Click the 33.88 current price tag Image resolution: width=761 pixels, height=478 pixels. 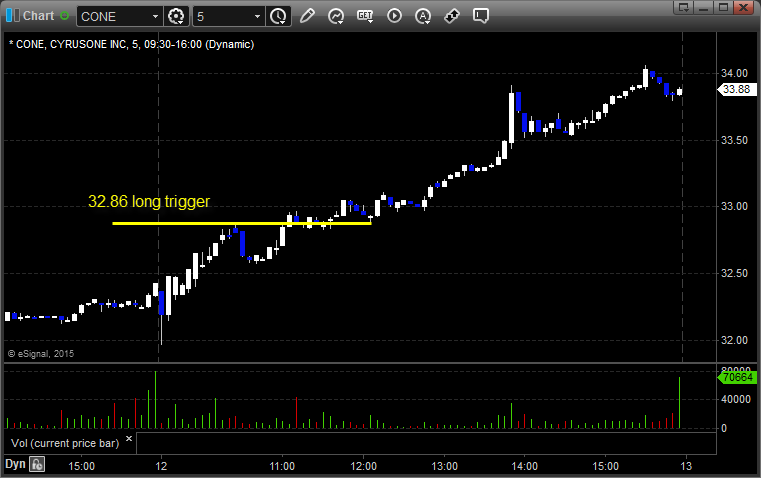pyautogui.click(x=736, y=89)
